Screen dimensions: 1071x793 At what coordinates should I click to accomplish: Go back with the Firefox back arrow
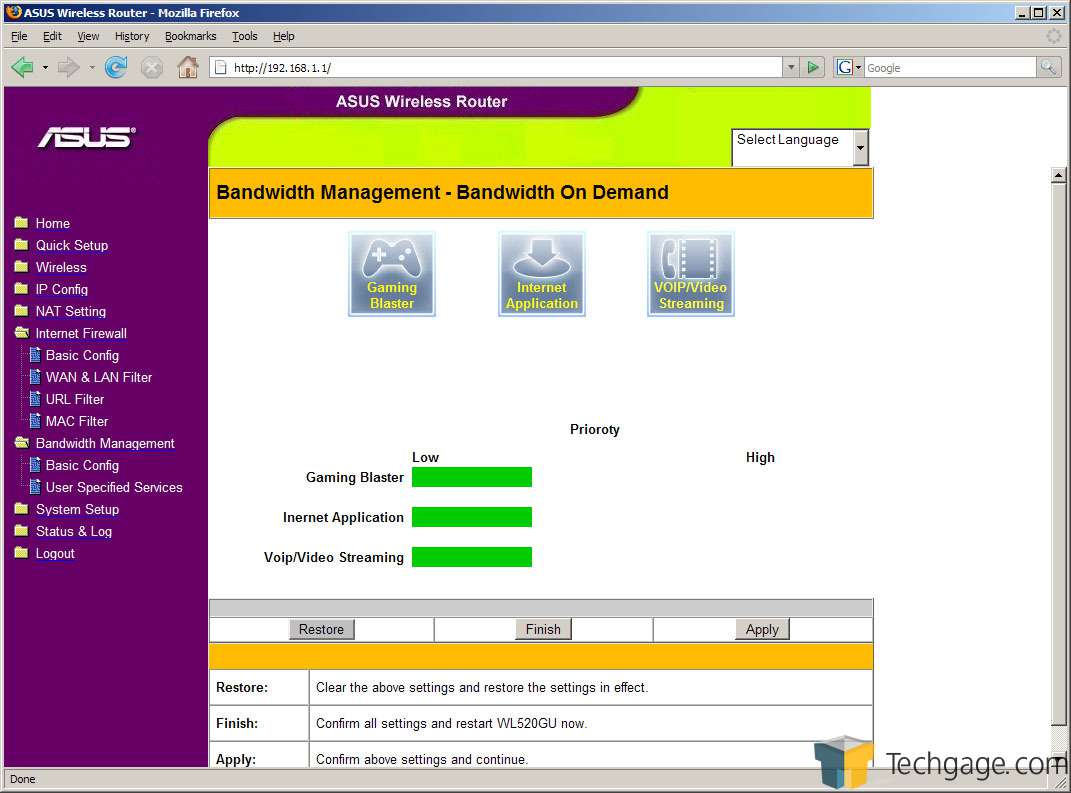click(x=23, y=67)
